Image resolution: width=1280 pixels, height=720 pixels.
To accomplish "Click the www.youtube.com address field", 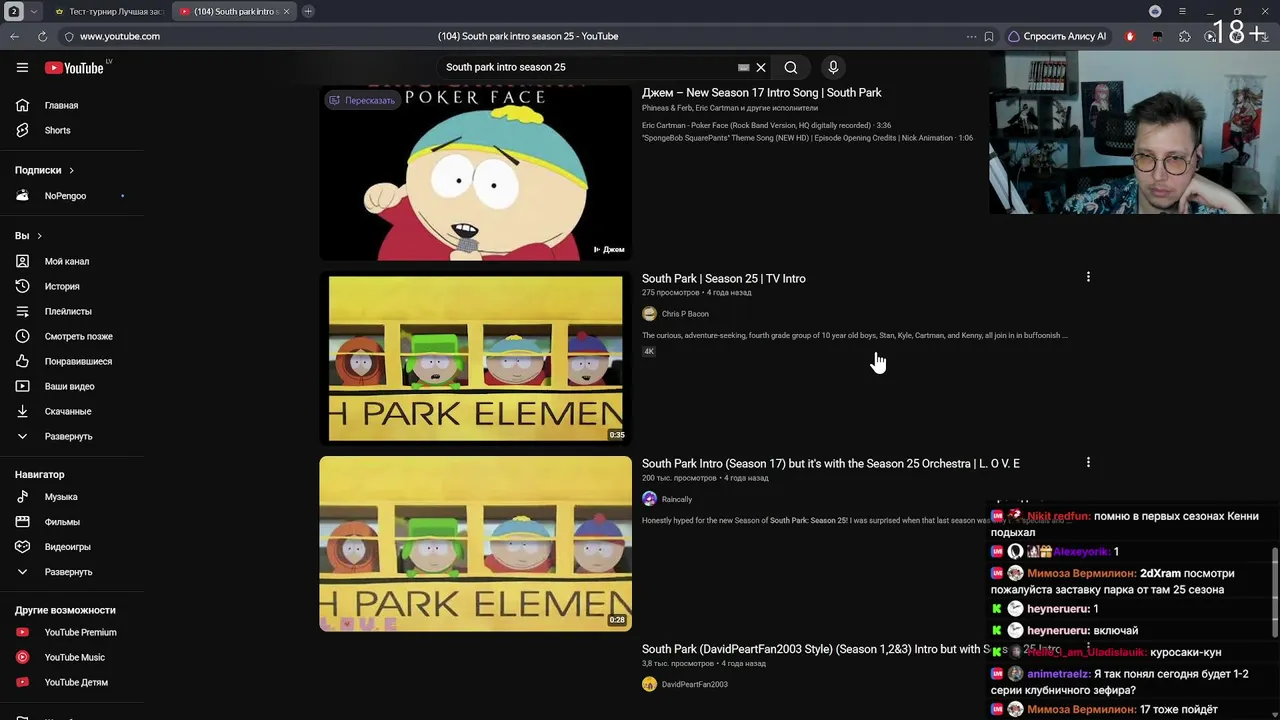I will pyautogui.click(x=120, y=36).
